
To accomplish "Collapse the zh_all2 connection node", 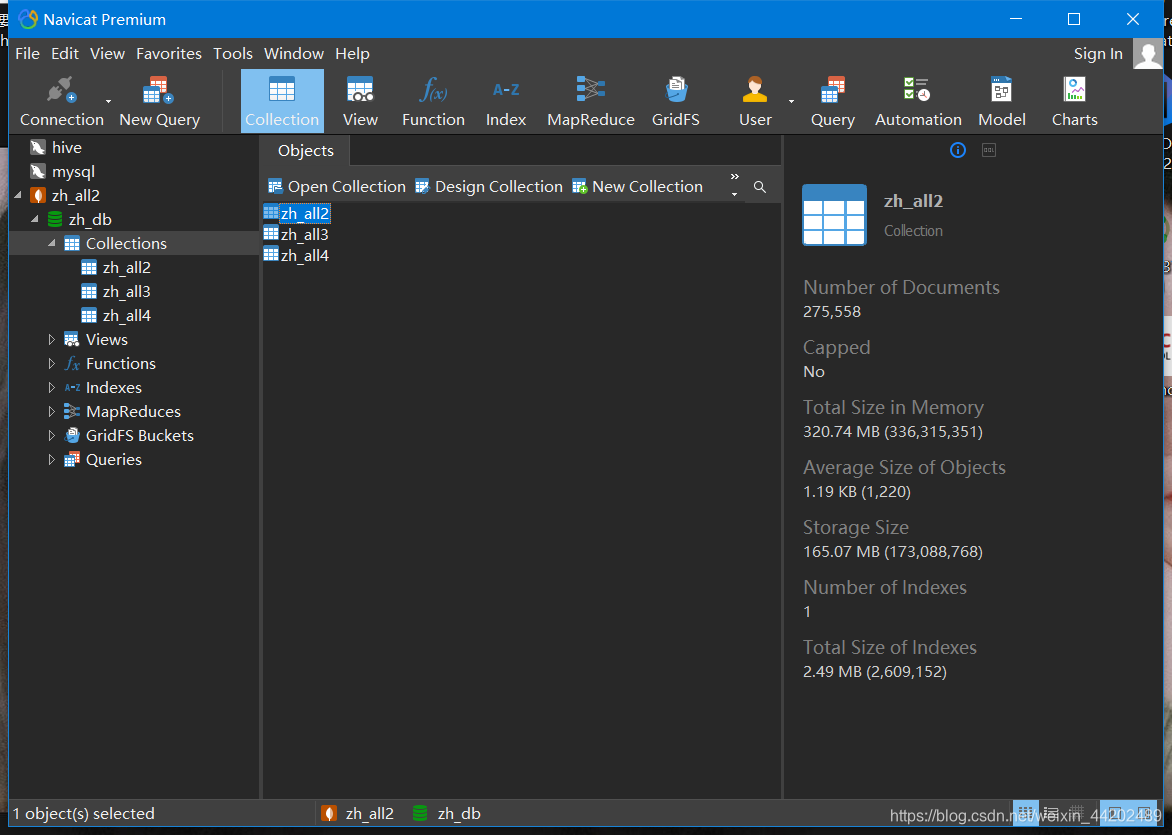I will pyautogui.click(x=18, y=195).
